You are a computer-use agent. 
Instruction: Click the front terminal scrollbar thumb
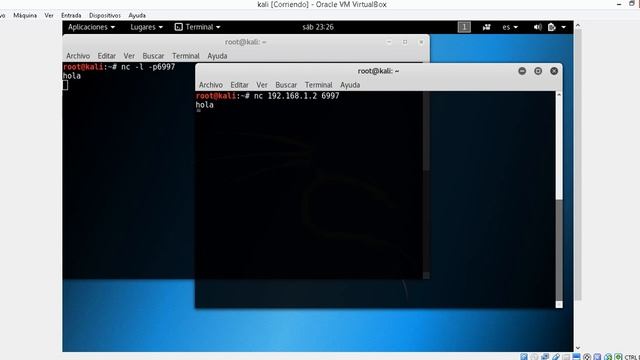point(559,250)
